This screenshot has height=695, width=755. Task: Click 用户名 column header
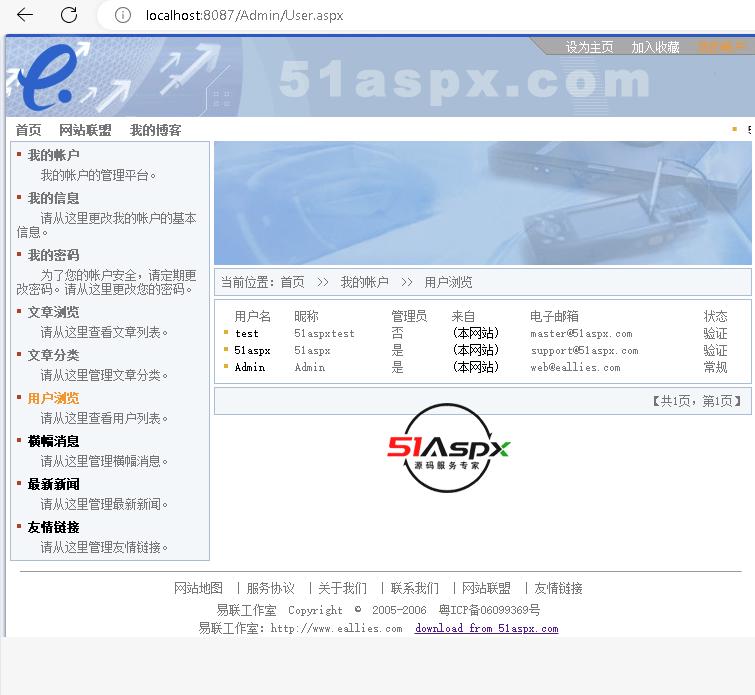(x=252, y=316)
